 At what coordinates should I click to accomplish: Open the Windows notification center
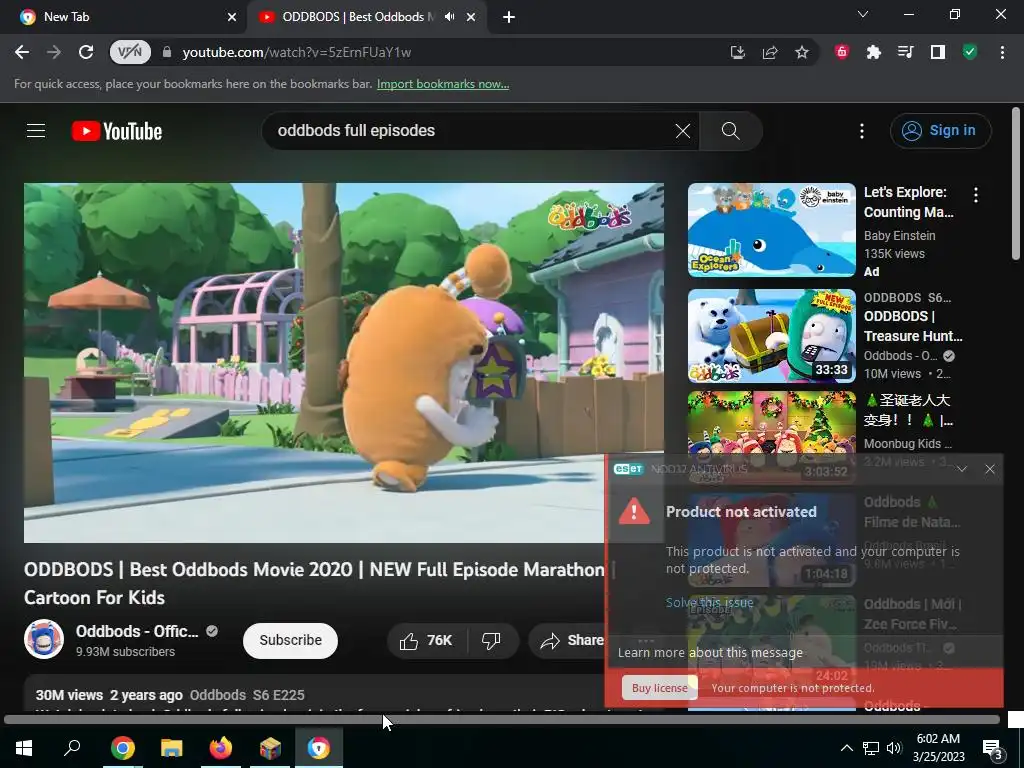[x=993, y=749]
